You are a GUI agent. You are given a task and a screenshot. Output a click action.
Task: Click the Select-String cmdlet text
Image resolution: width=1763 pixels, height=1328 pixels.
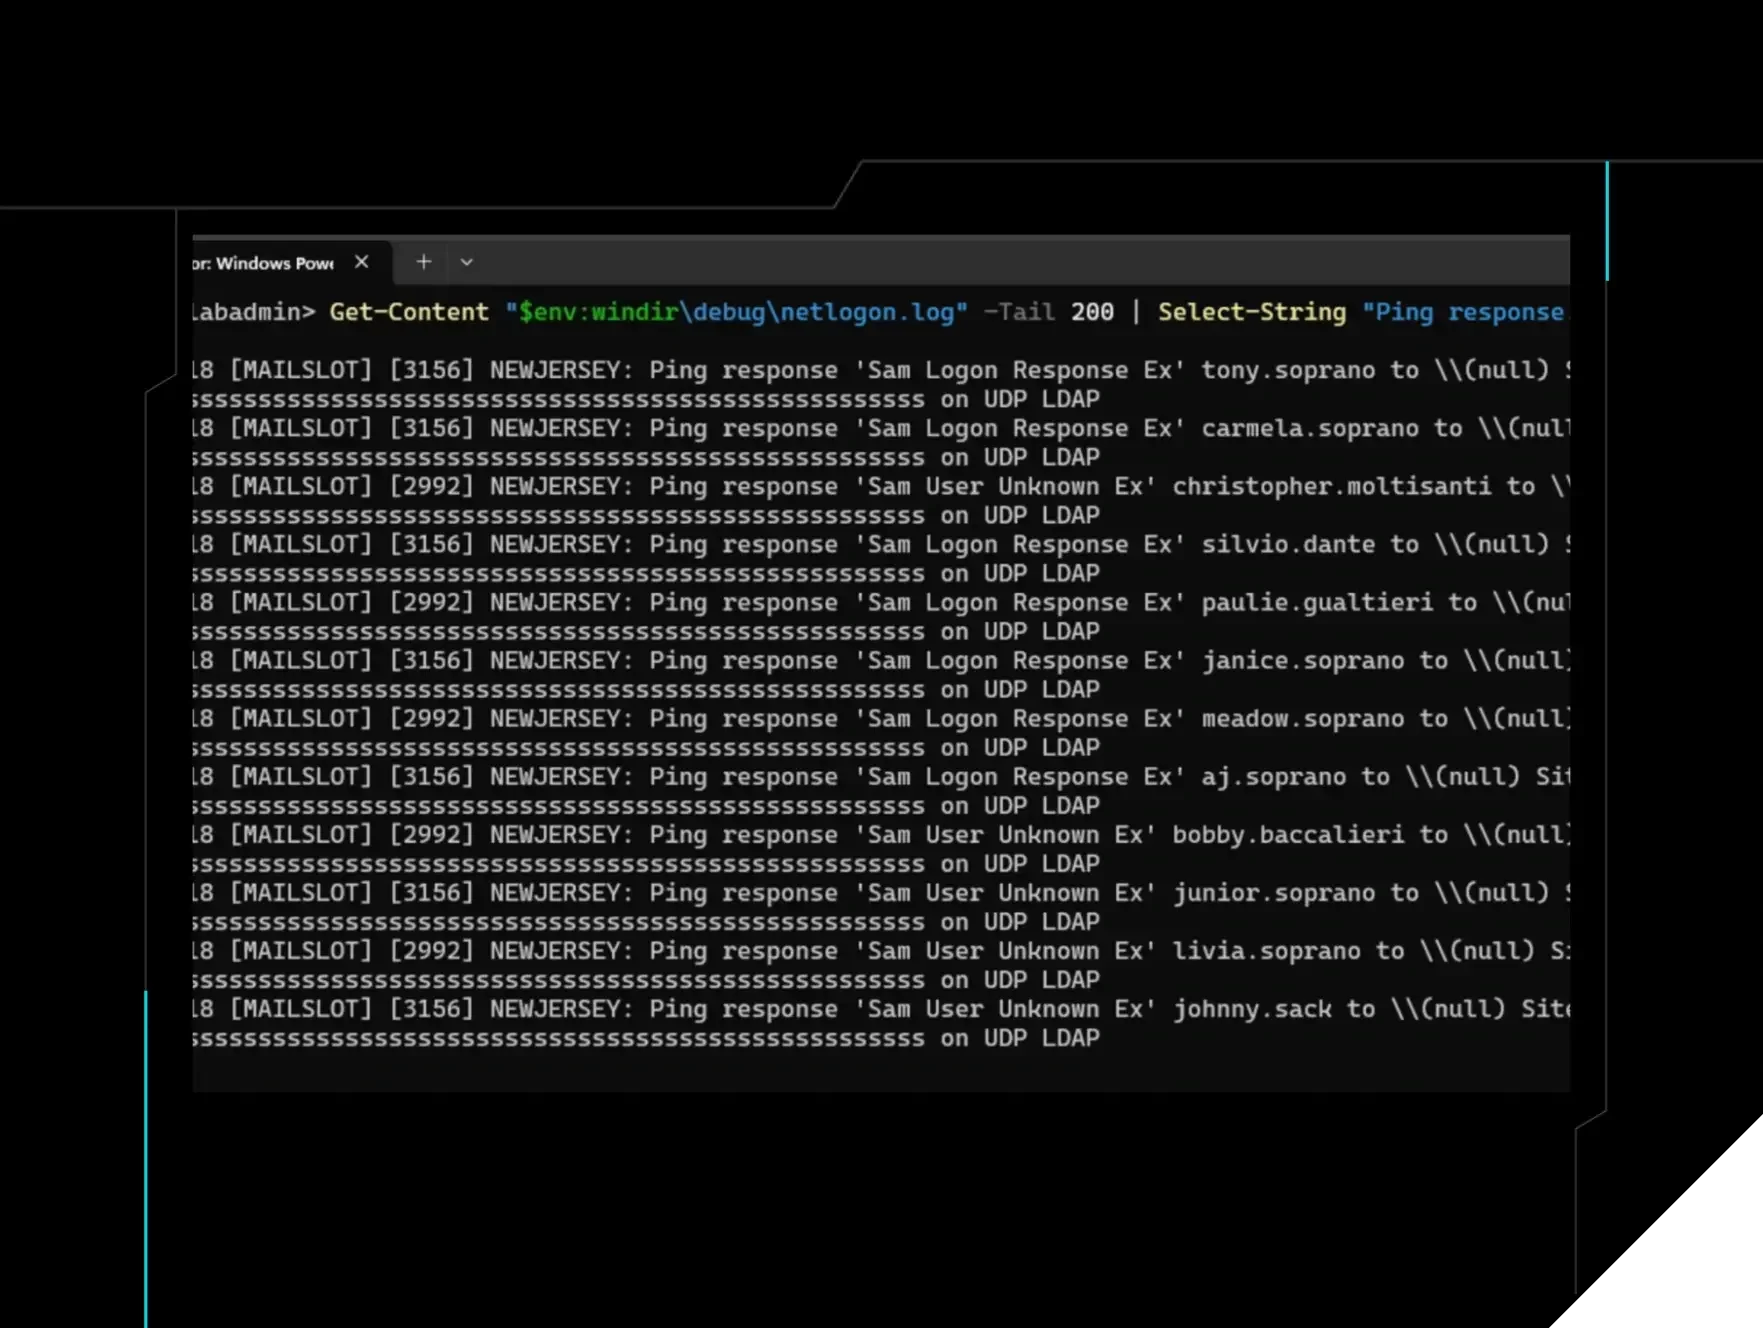click(x=1252, y=312)
